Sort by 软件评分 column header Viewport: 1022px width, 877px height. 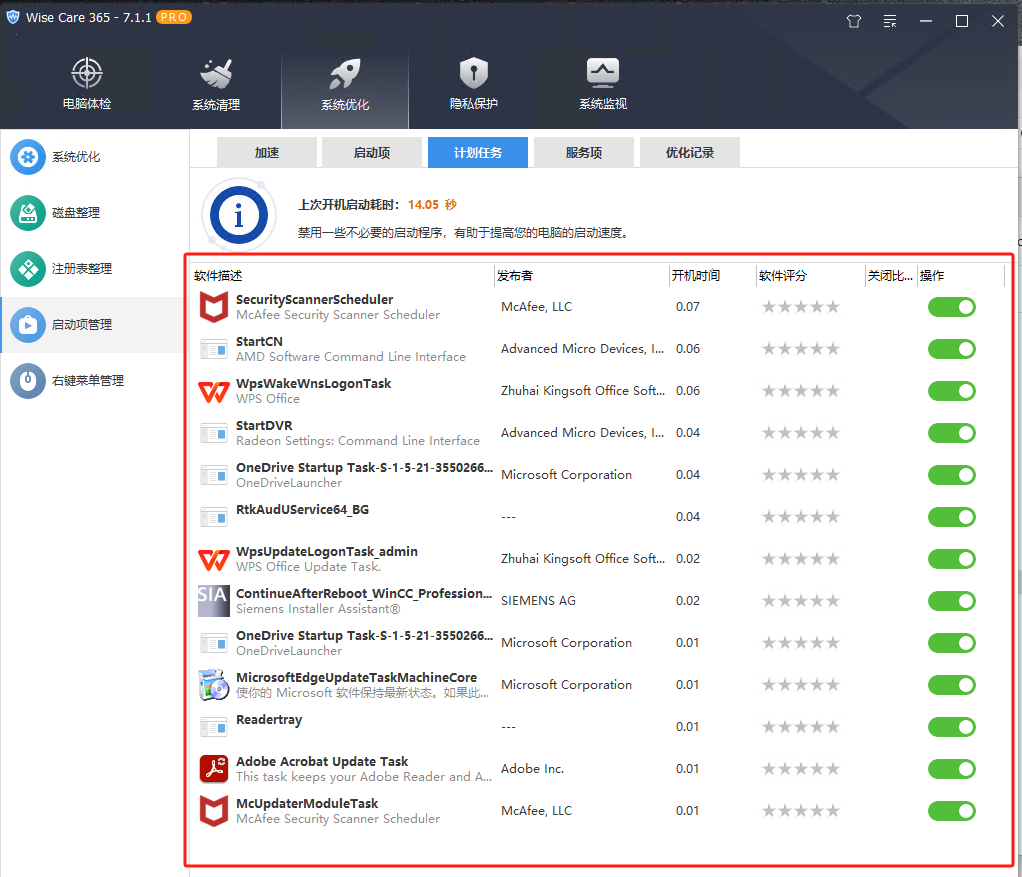(811, 276)
